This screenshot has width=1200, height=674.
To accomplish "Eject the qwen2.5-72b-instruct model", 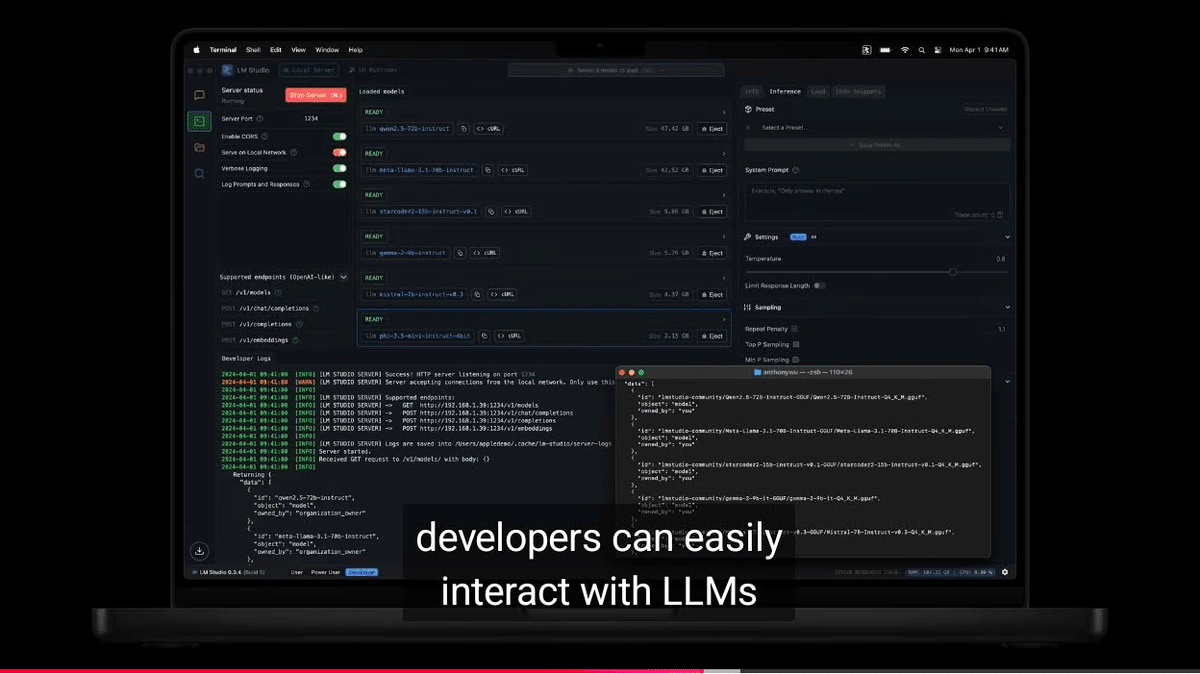I will click(x=711, y=129).
